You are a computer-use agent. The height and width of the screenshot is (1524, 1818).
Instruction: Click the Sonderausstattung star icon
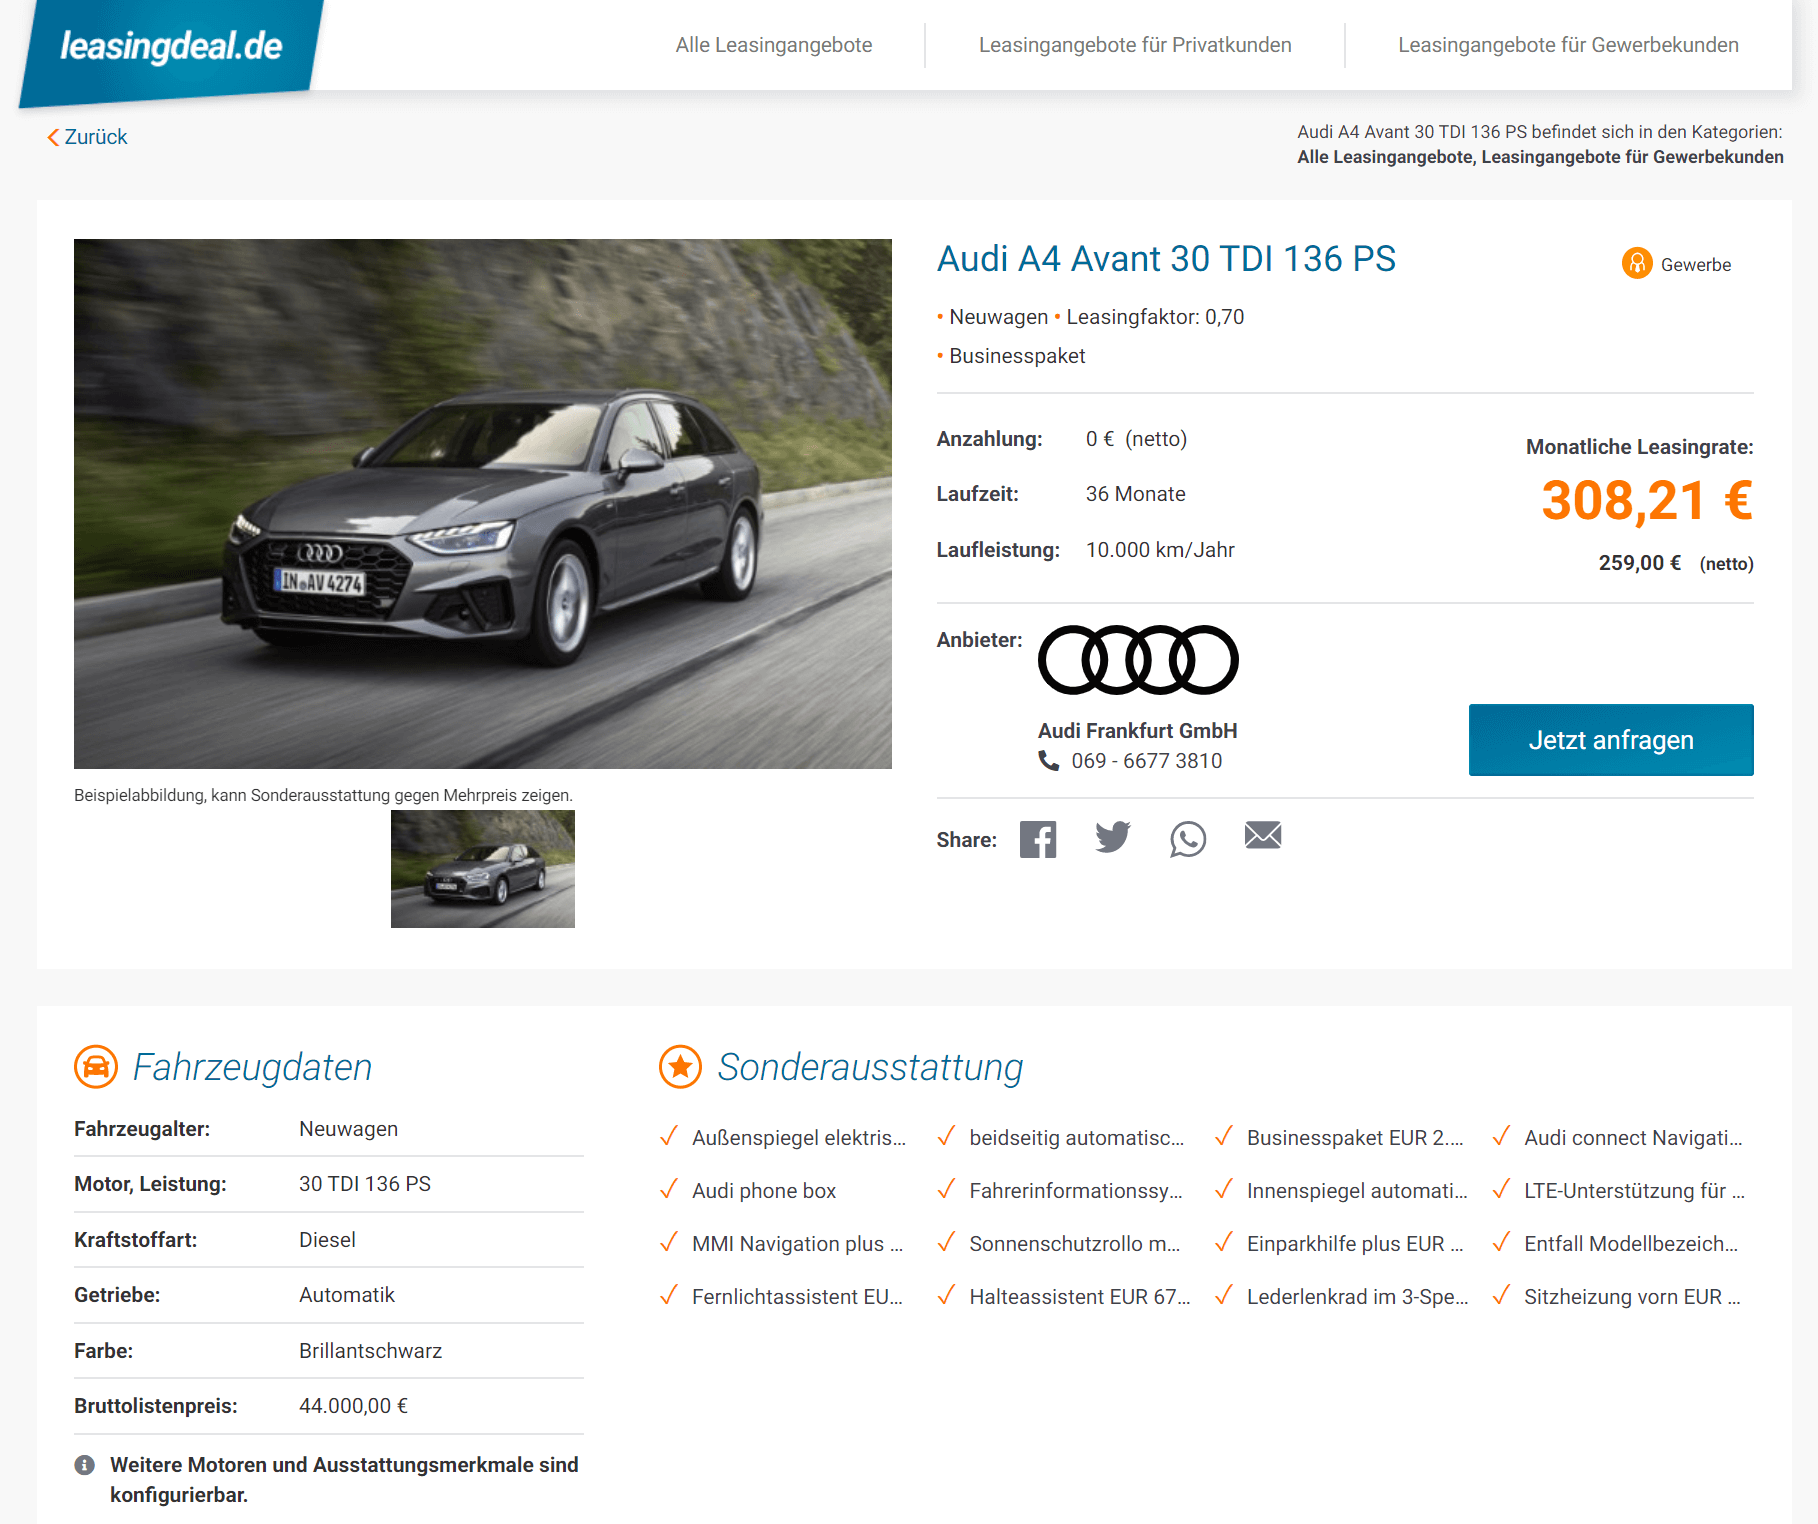click(681, 1067)
